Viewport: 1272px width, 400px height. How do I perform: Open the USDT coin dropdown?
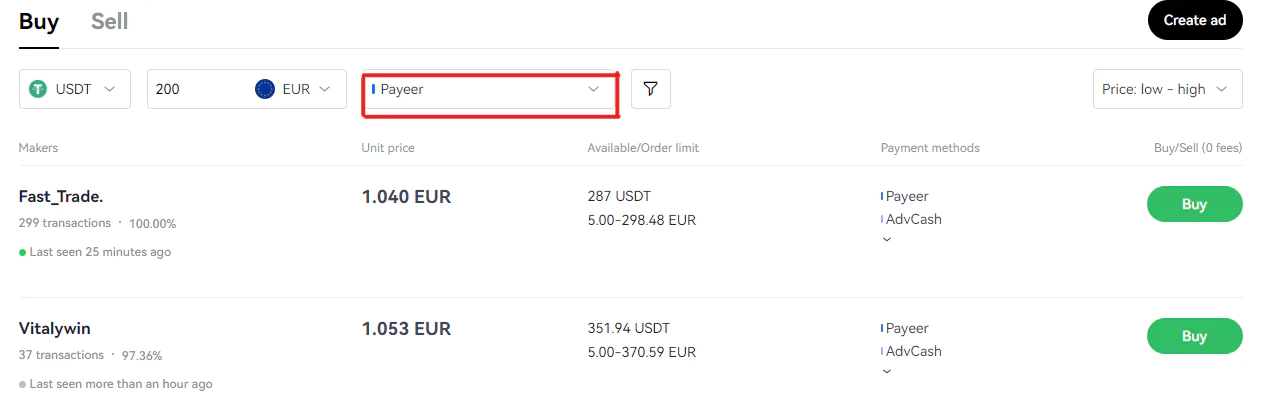tap(75, 89)
